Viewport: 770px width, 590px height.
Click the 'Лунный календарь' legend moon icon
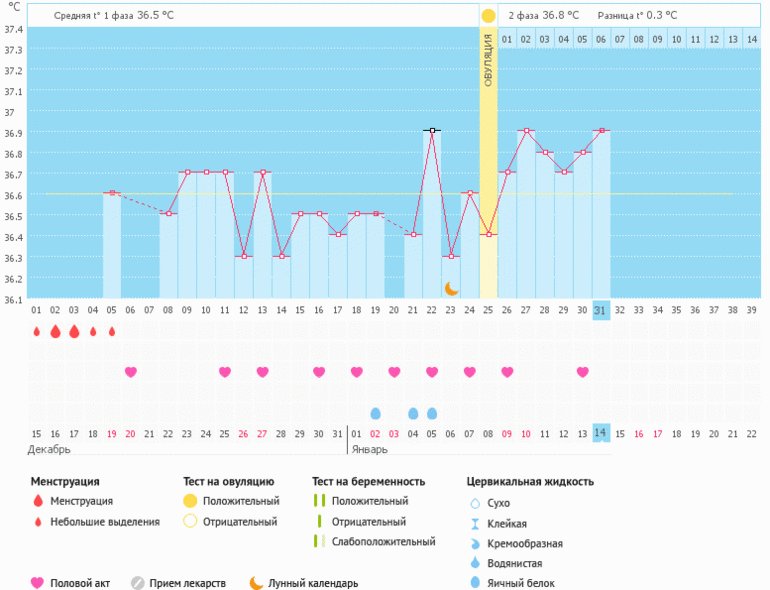(x=257, y=583)
